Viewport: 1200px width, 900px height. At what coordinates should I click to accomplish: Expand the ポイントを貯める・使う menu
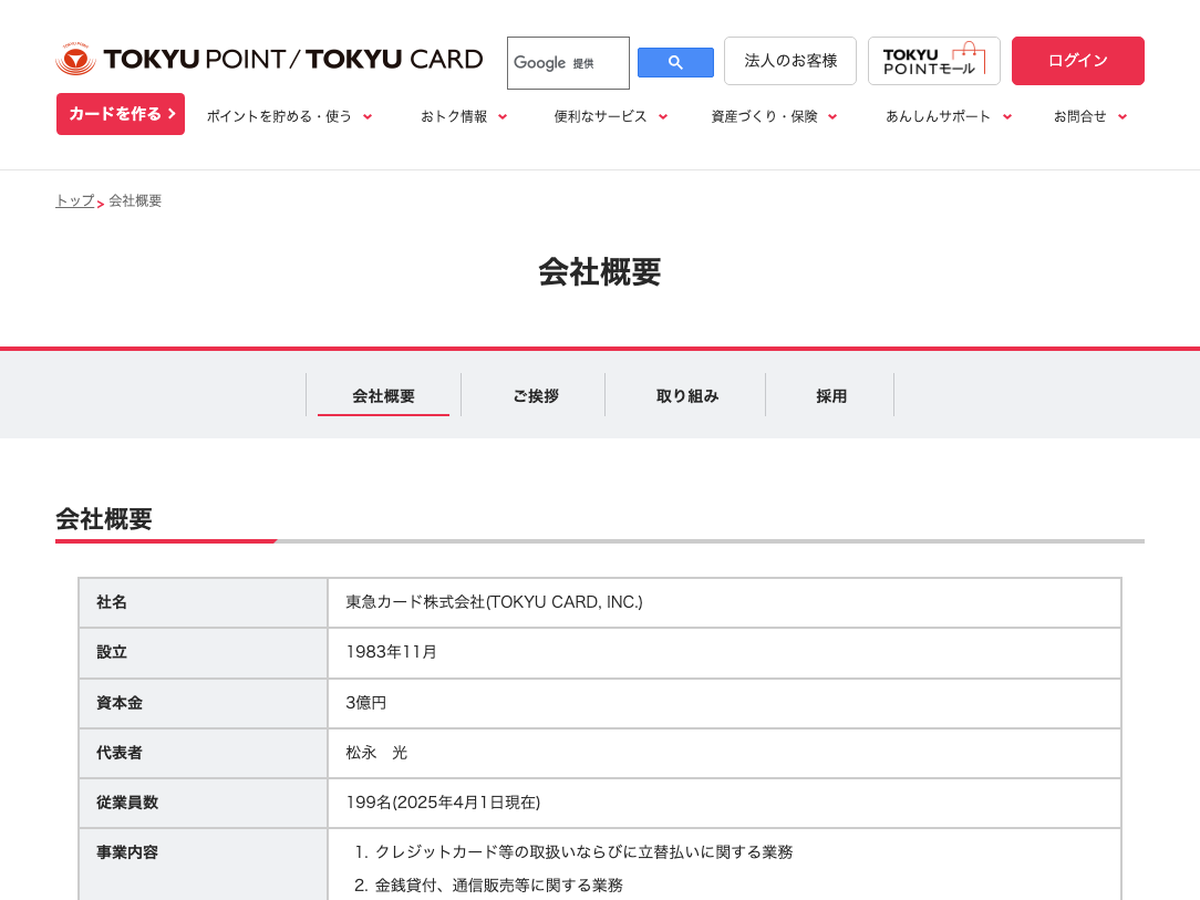pyautogui.click(x=288, y=116)
